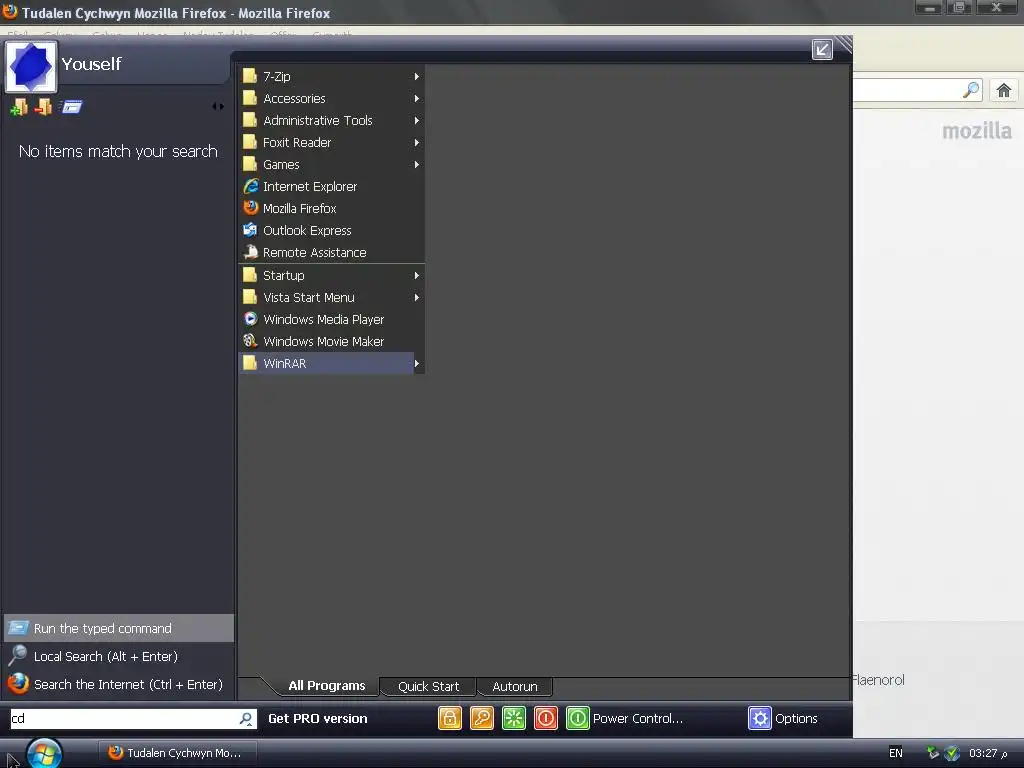Viewport: 1024px width, 768px height.
Task: Click the Firefox search magnifier icon
Action: click(x=971, y=90)
